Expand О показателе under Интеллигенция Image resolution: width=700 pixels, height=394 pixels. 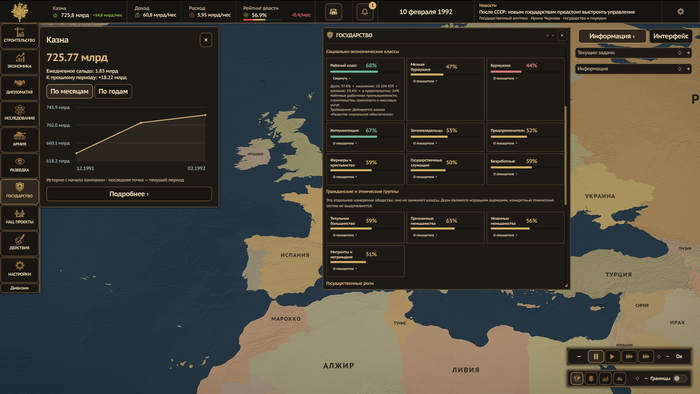(345, 143)
